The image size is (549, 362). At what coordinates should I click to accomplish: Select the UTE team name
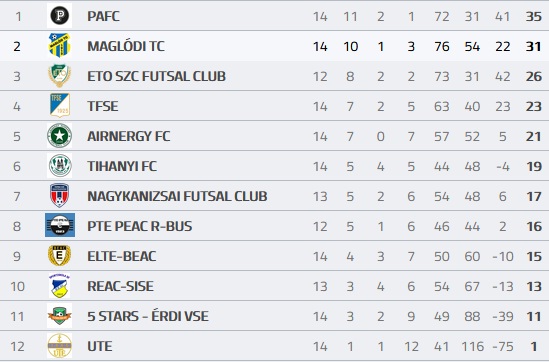[x=100, y=346]
